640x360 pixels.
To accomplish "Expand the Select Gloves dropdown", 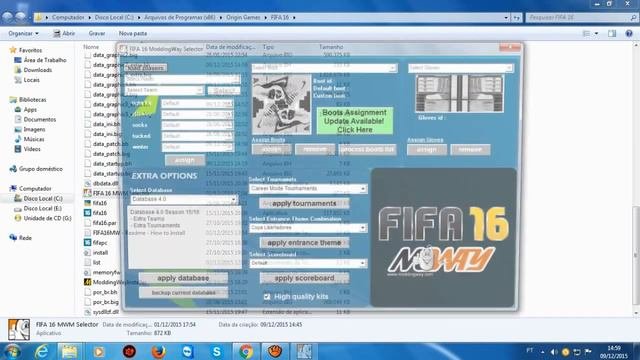I will pos(509,68).
